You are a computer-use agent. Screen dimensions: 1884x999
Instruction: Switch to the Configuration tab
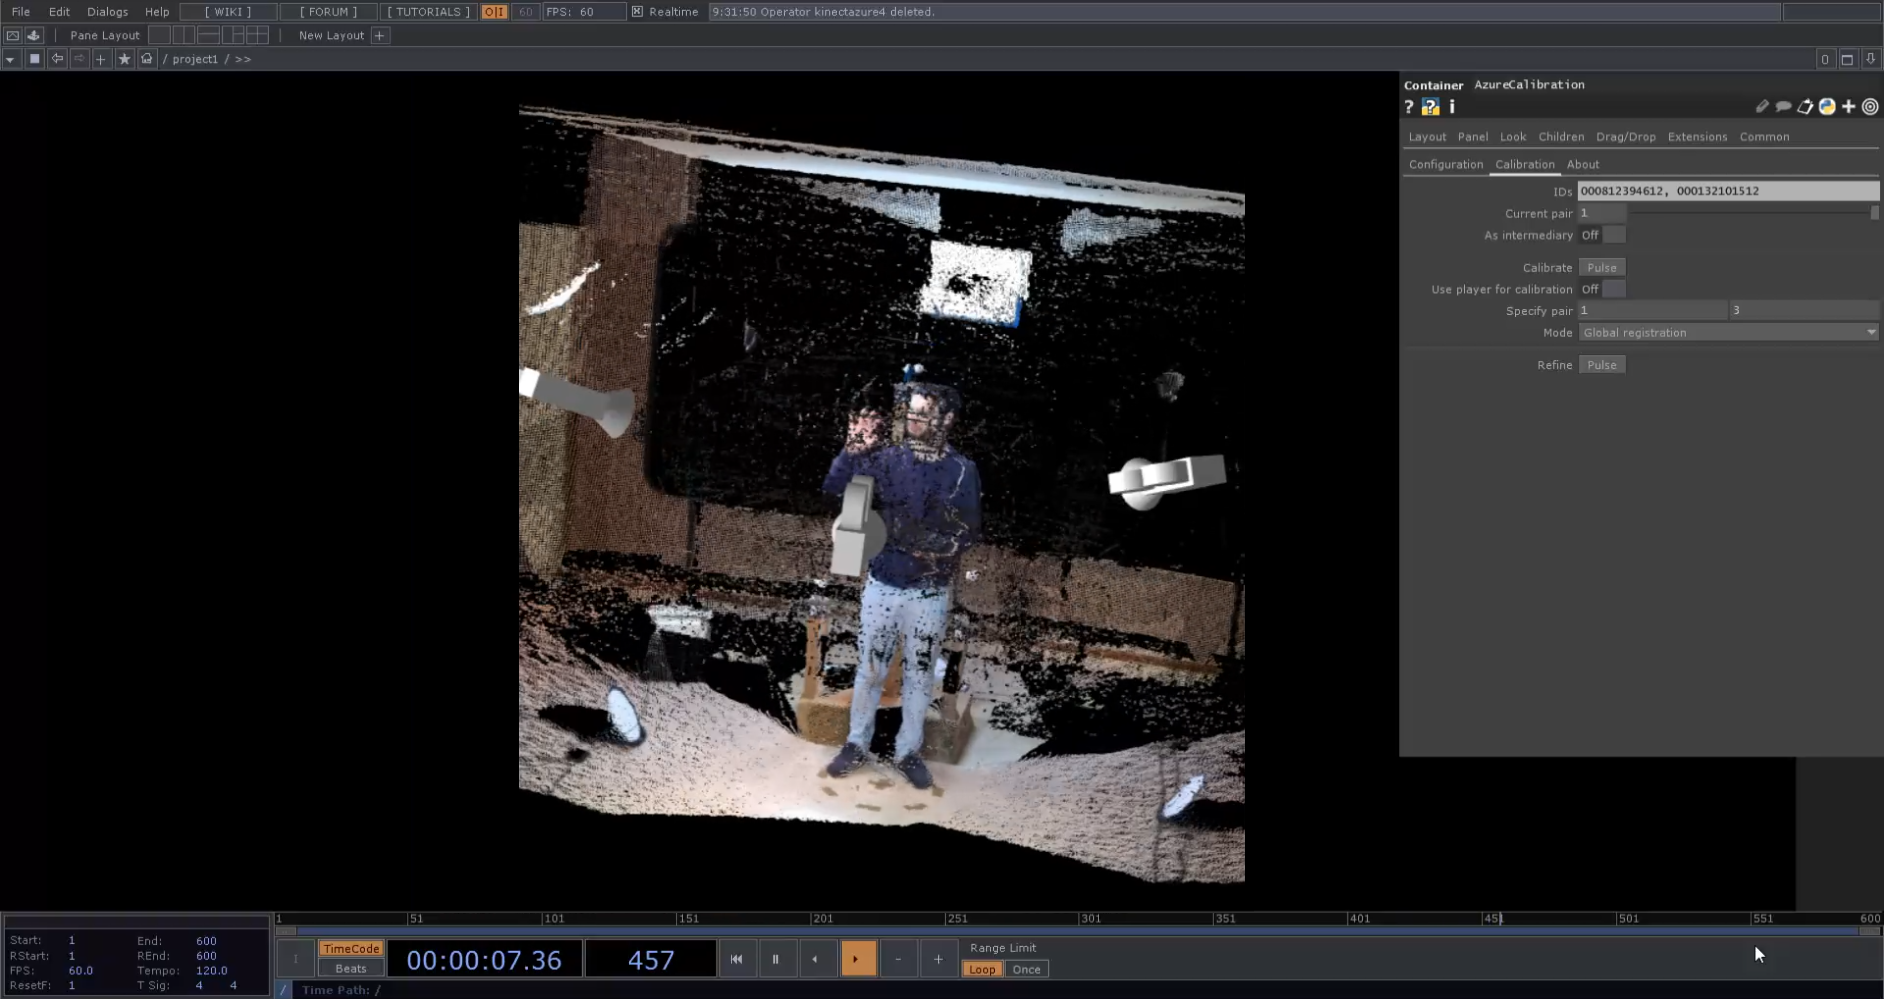[x=1446, y=164]
